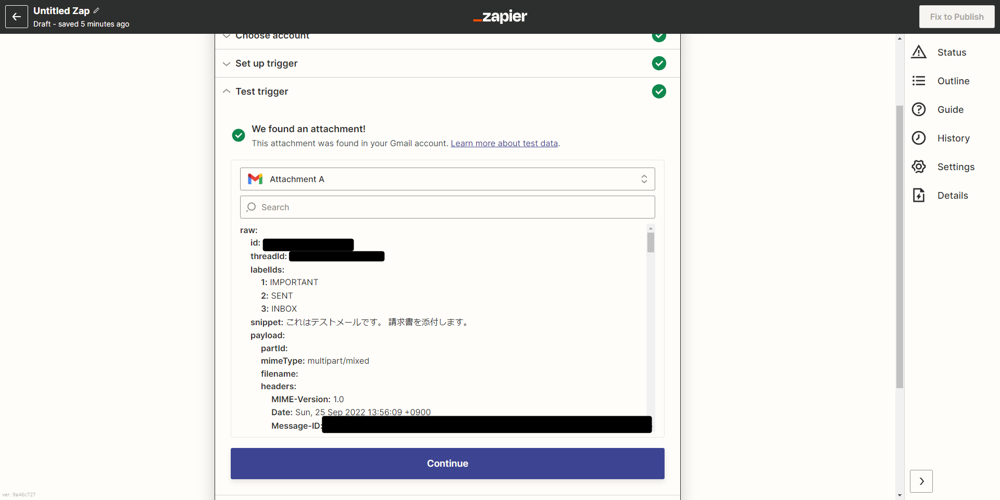Select the History sidebar label
This screenshot has width=1000, height=500.
click(x=953, y=138)
